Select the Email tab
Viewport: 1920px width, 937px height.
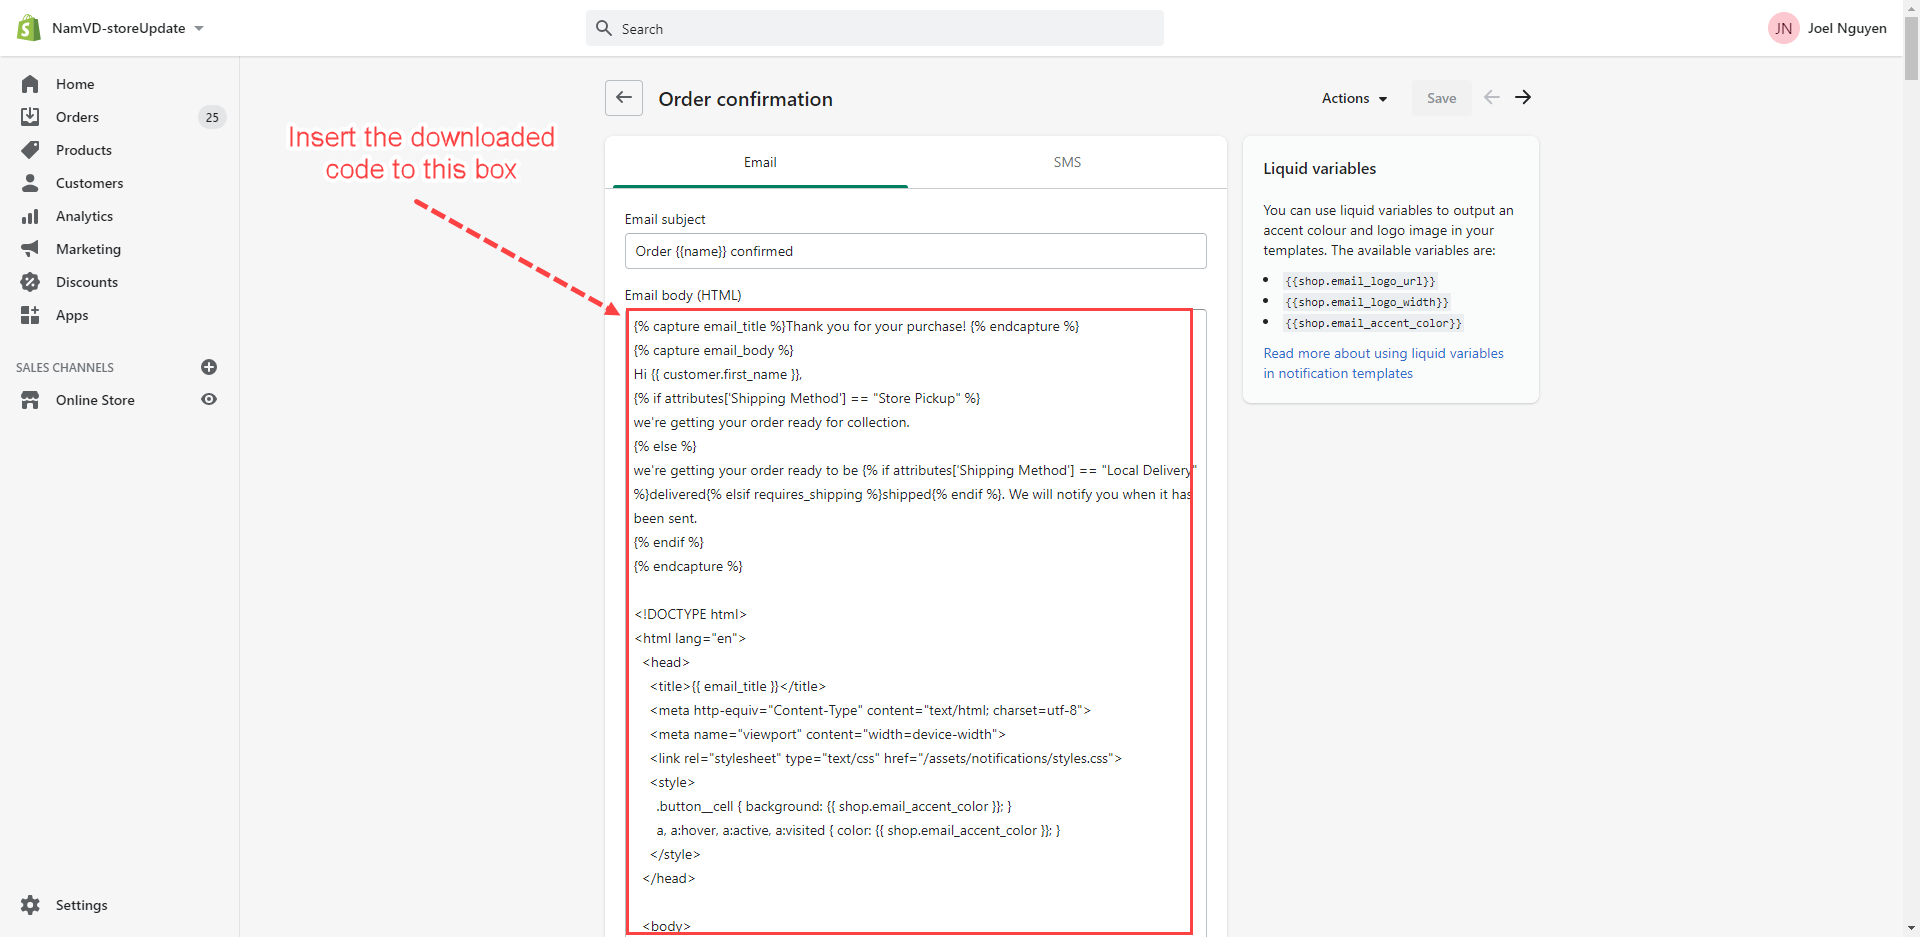click(x=759, y=161)
